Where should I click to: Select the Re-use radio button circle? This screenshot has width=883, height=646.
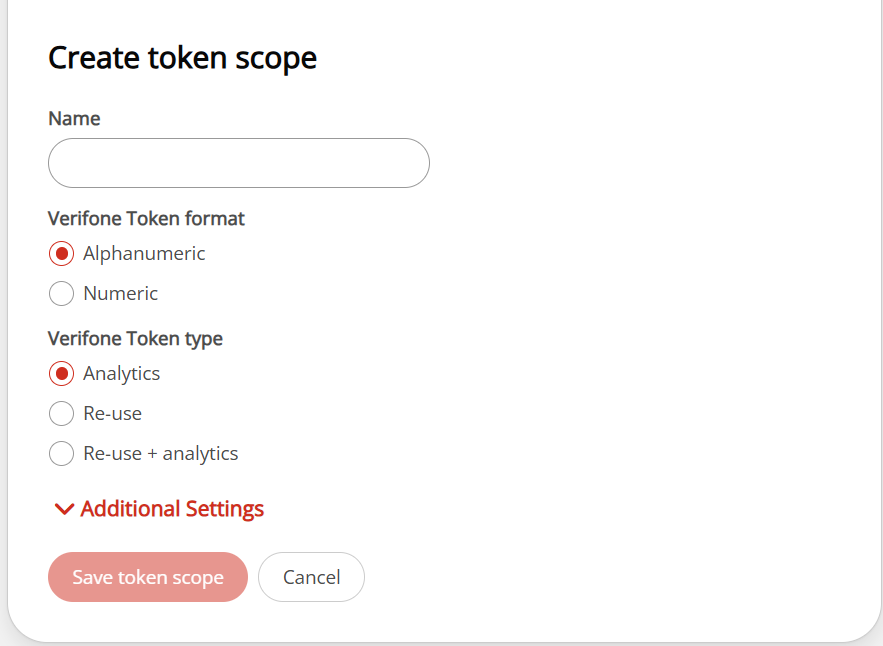click(x=61, y=414)
